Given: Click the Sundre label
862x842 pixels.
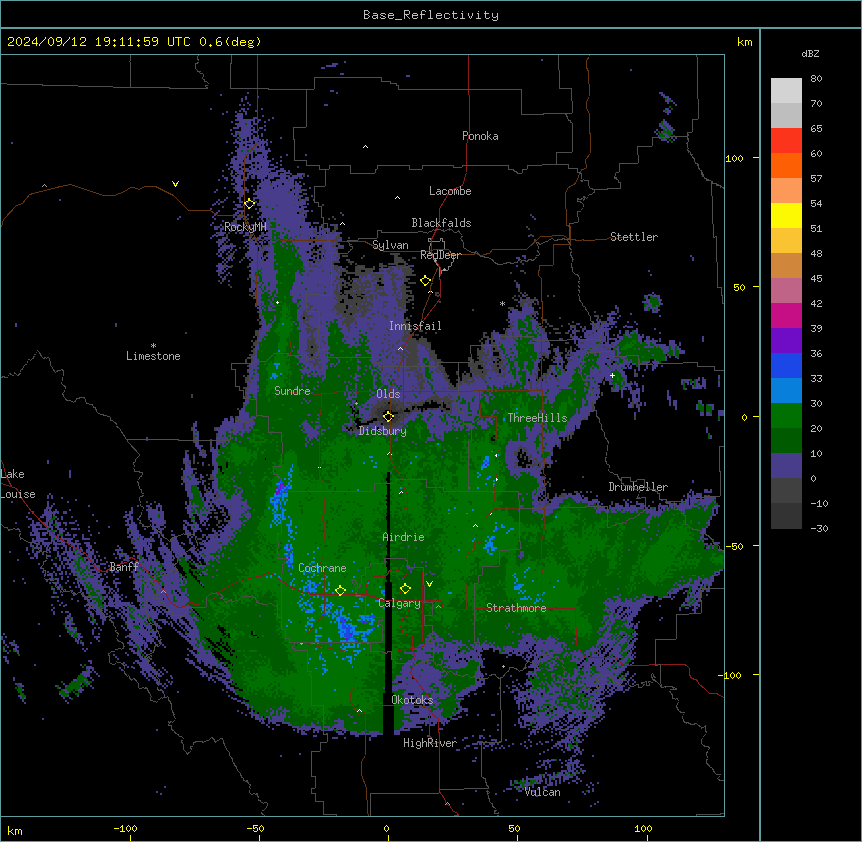Looking at the screenshot, I should click(292, 391).
